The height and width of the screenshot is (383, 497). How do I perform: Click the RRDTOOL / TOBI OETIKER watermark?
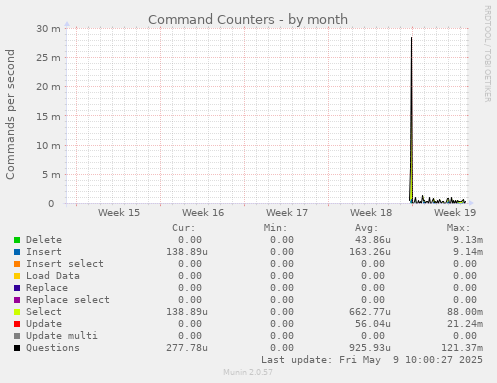click(x=487, y=54)
